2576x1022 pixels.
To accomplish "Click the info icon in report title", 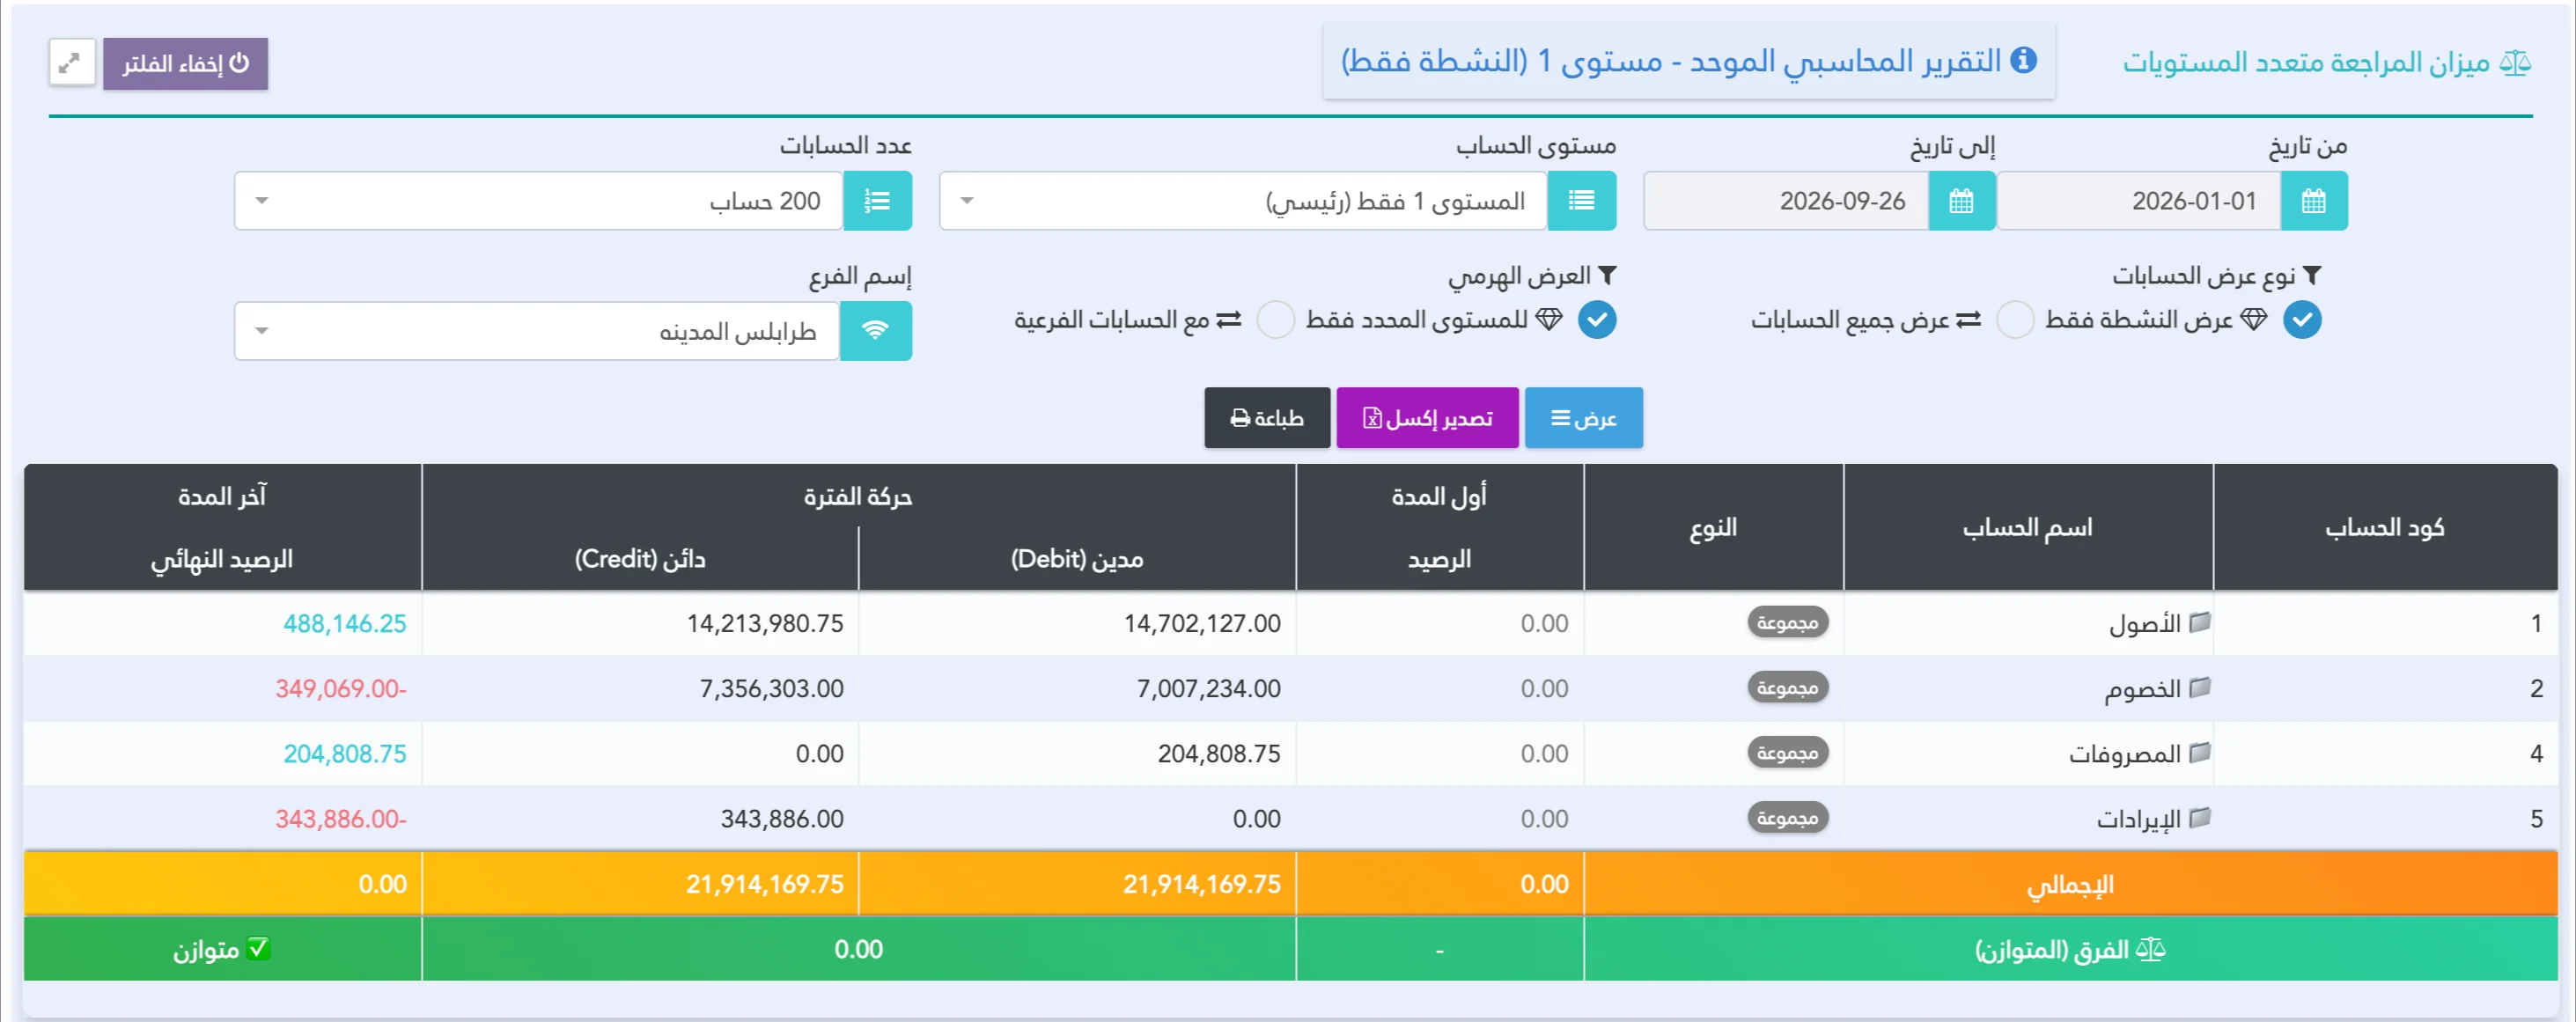I will point(2023,61).
